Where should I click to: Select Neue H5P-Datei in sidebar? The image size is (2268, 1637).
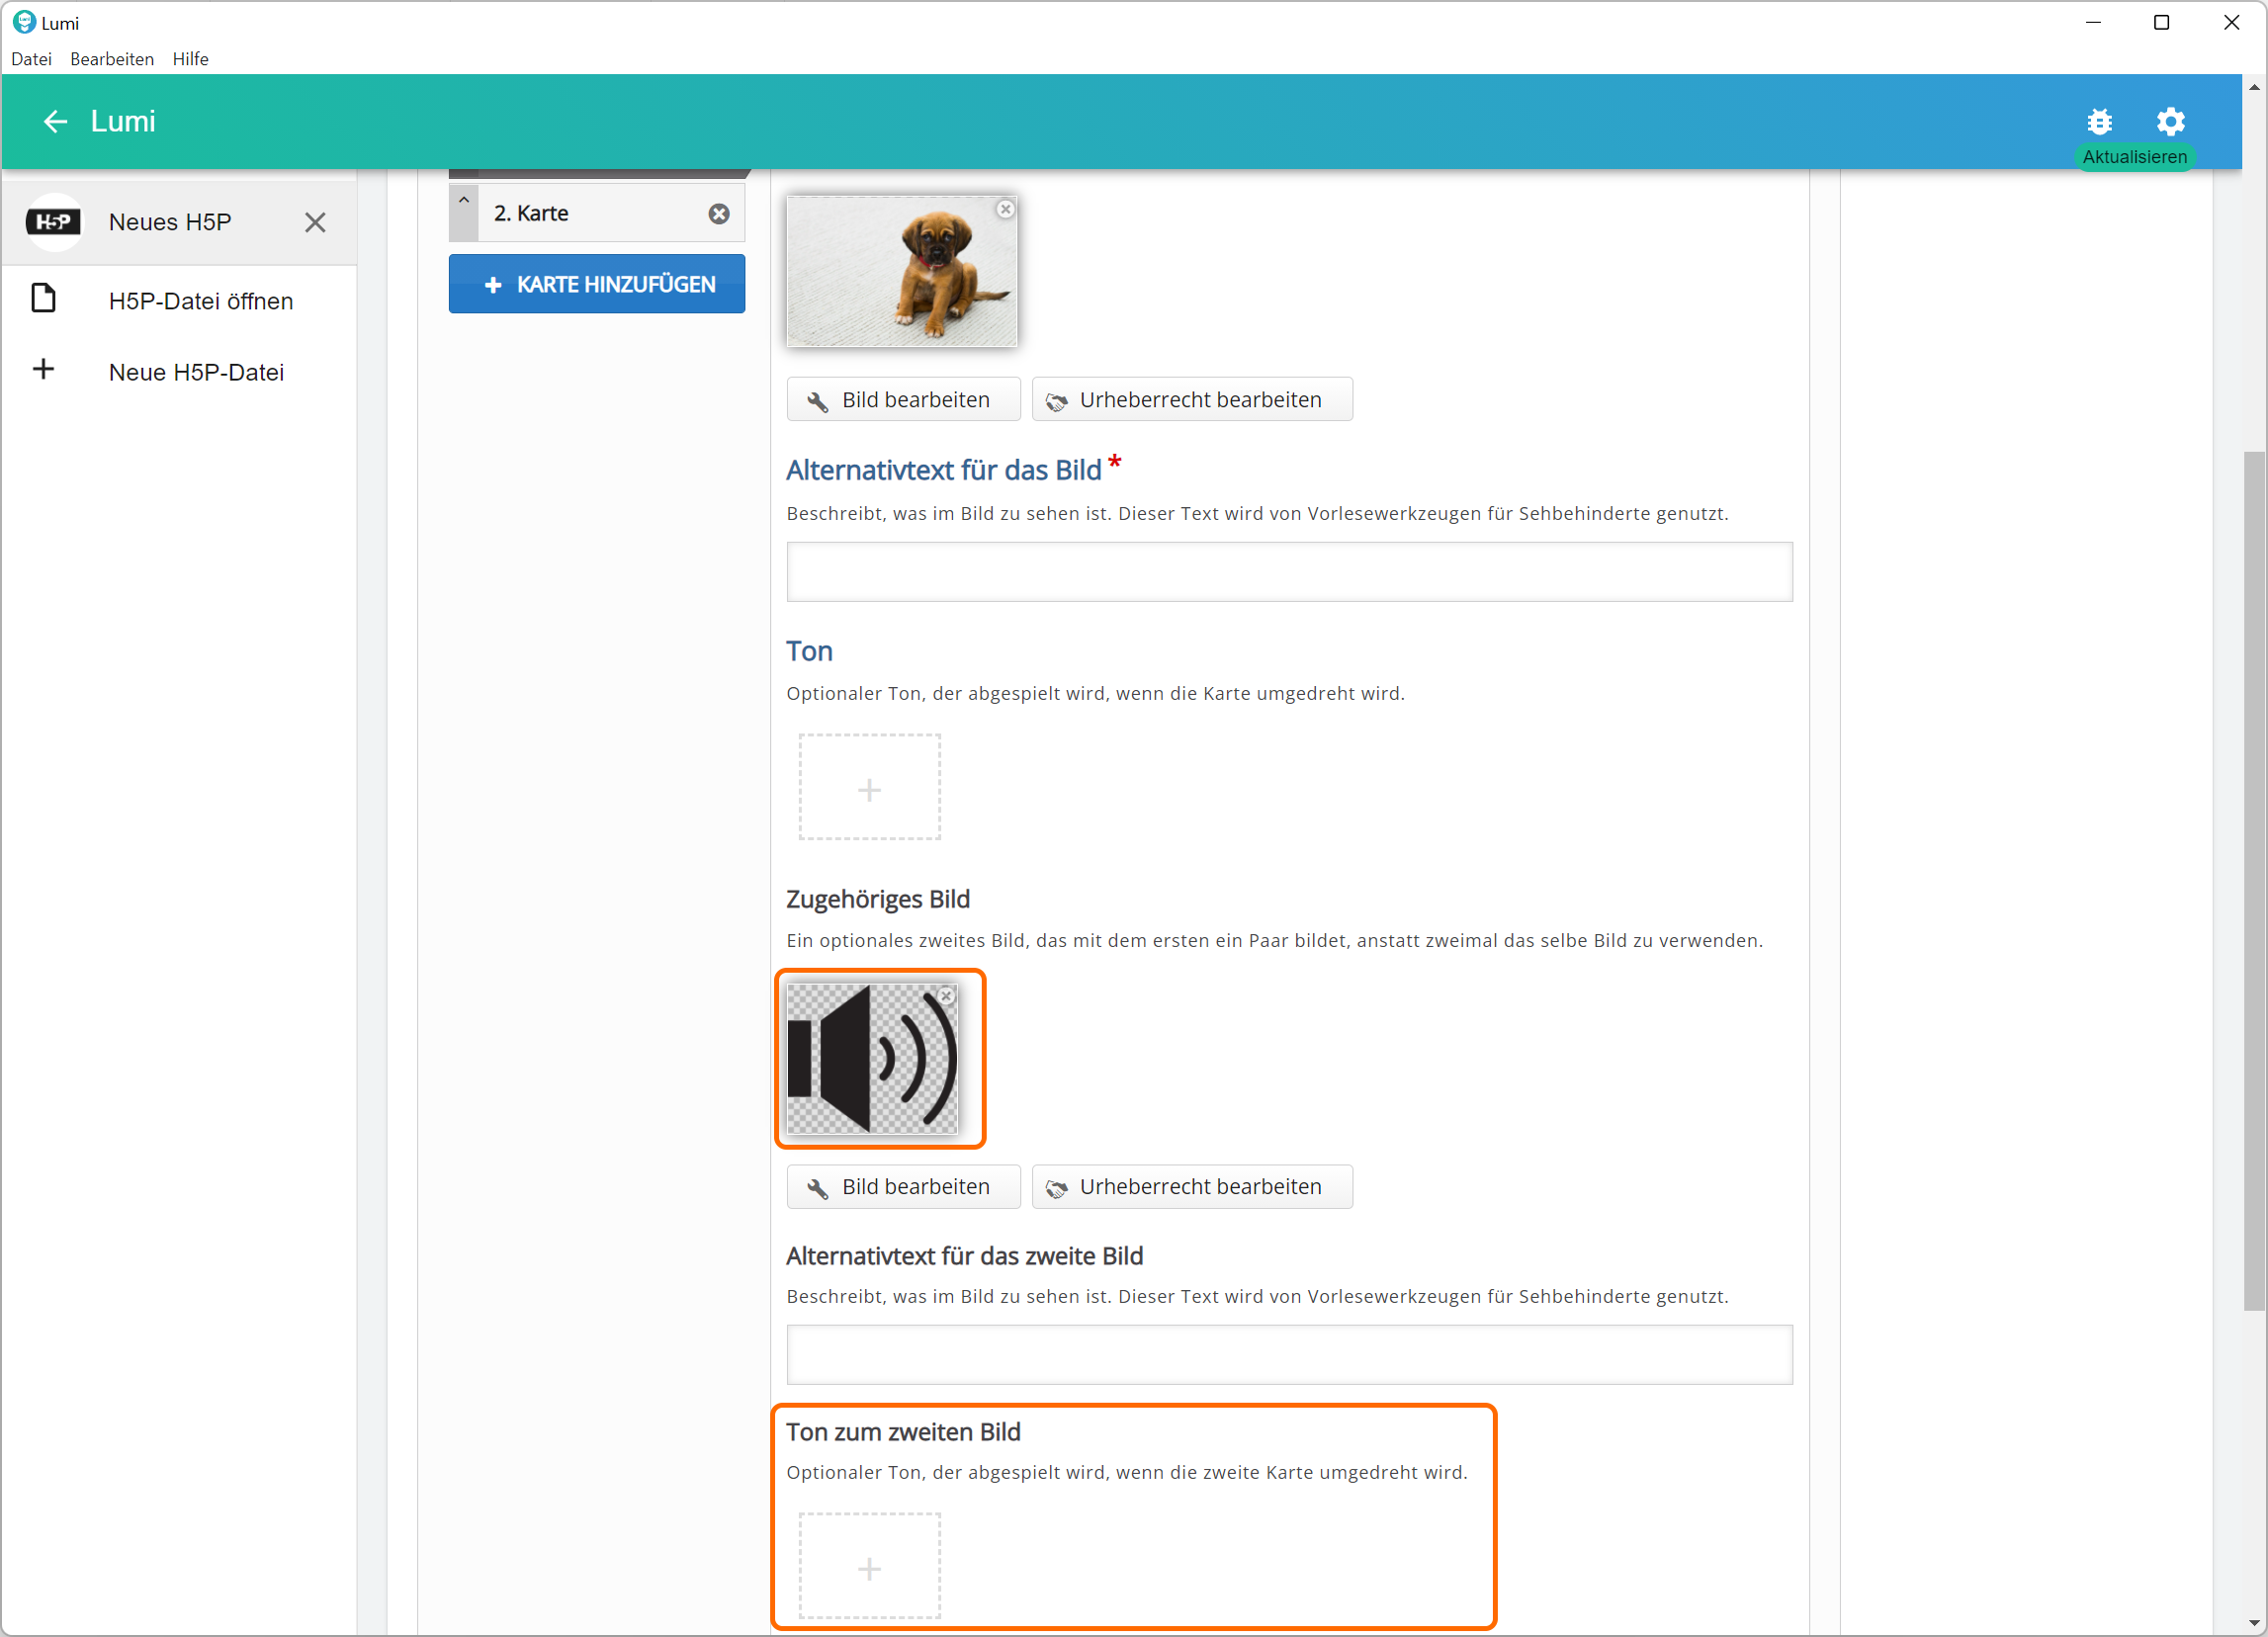(x=196, y=372)
